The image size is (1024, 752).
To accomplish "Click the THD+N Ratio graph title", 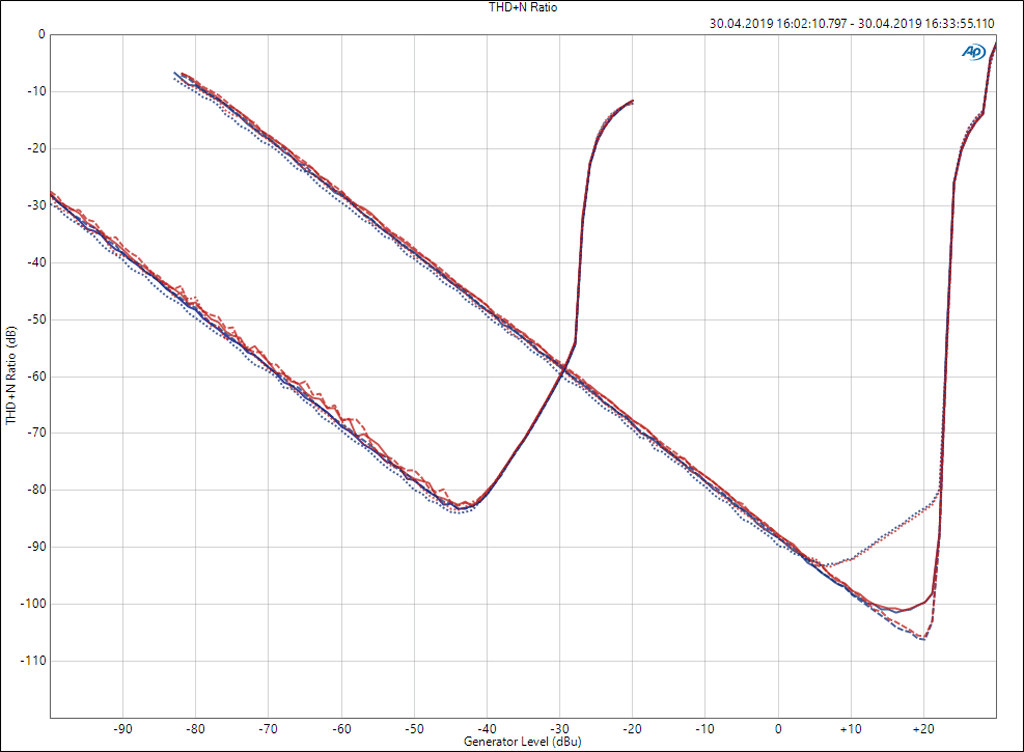I will (x=511, y=7).
